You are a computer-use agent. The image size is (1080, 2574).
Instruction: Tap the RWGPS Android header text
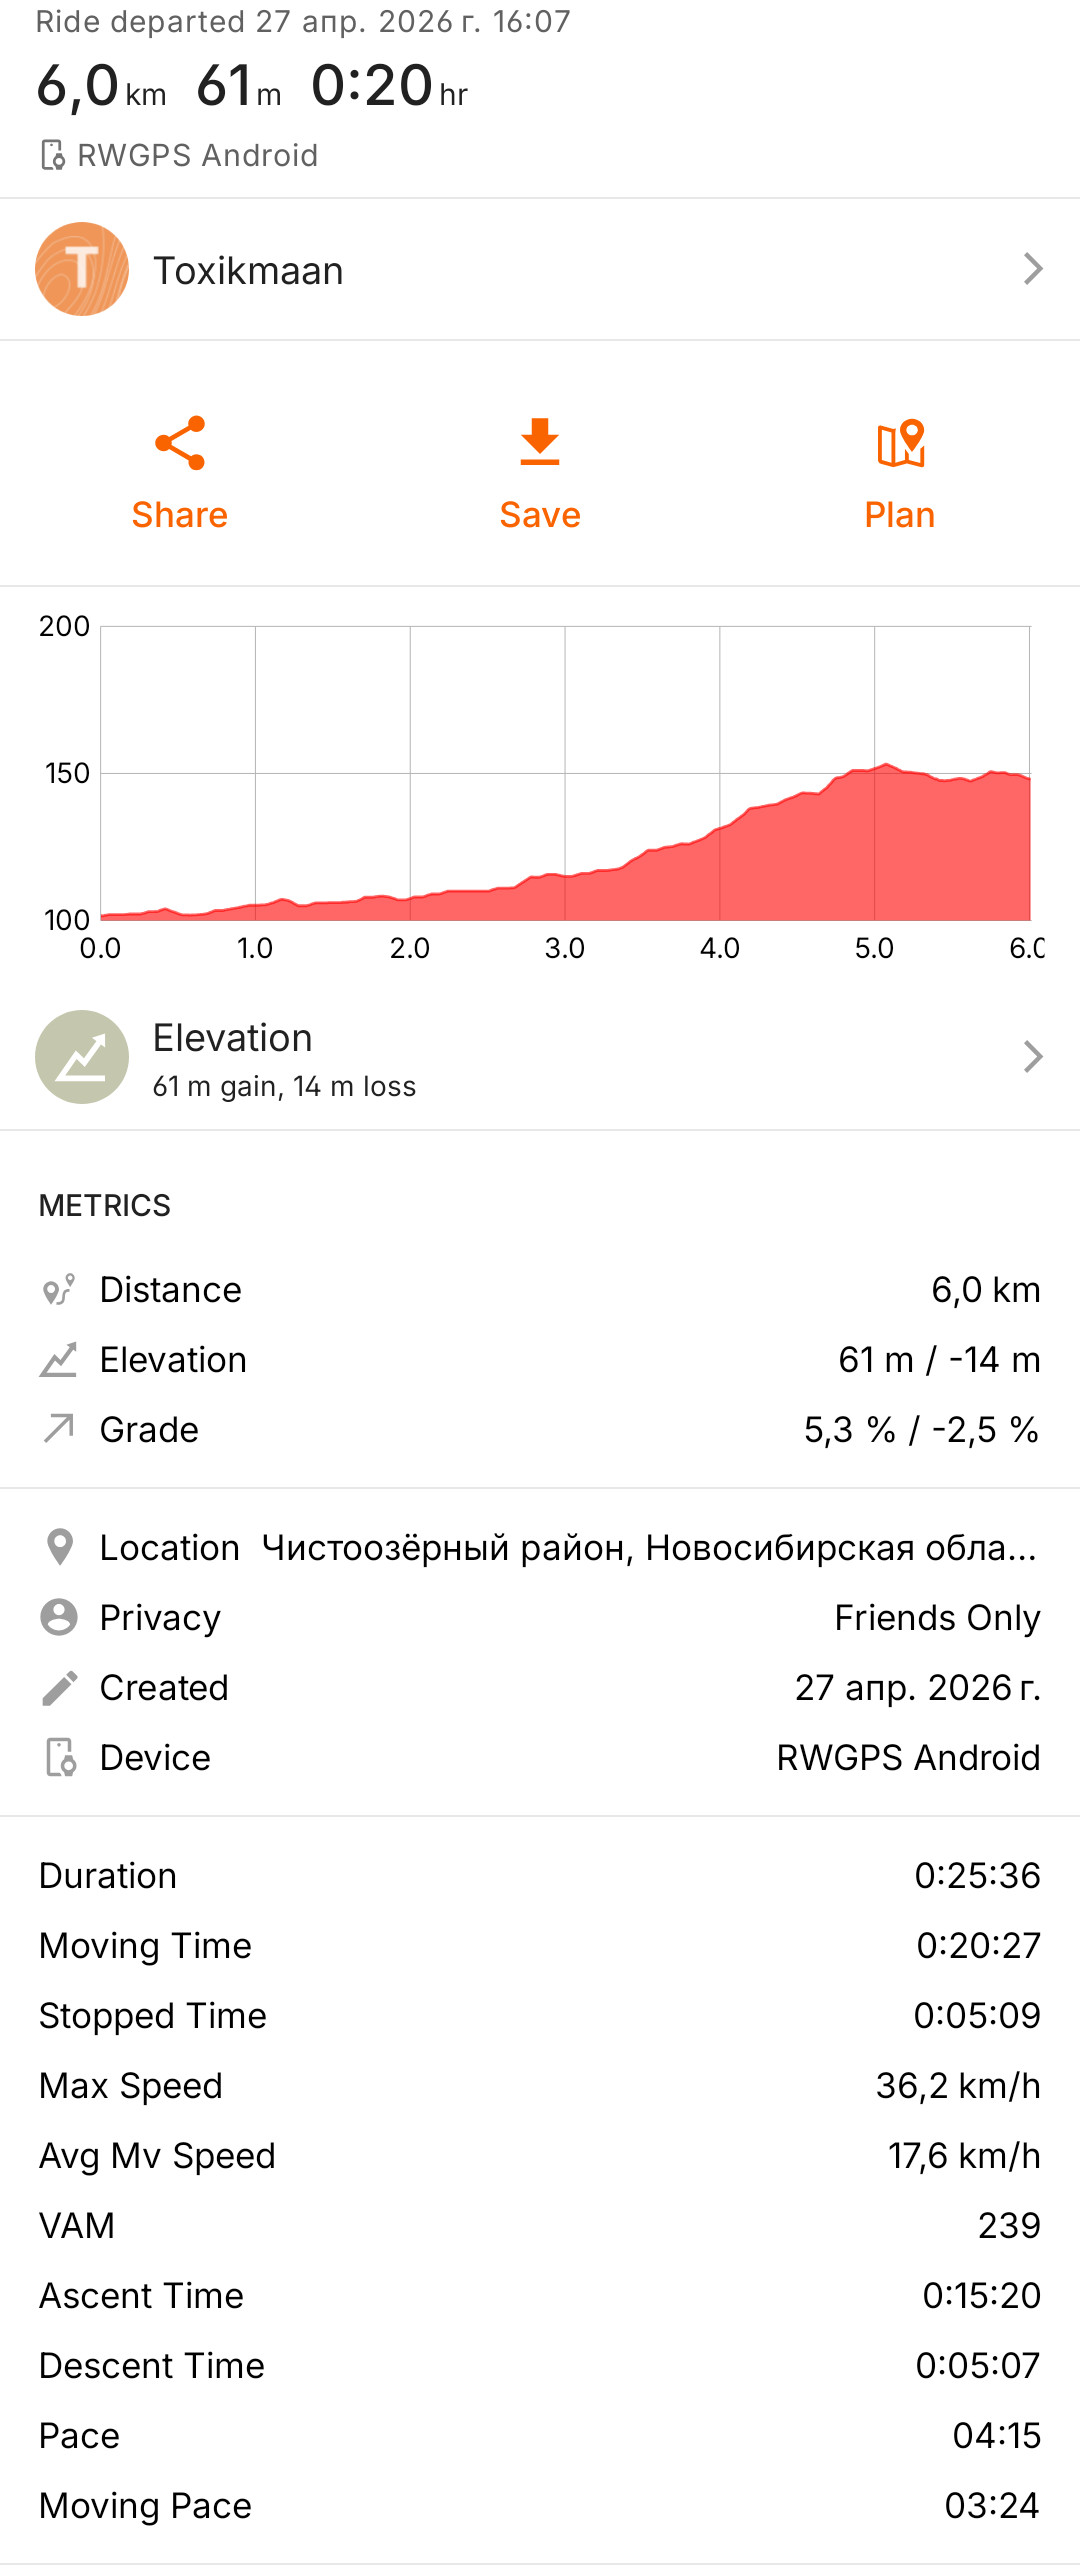click(197, 155)
